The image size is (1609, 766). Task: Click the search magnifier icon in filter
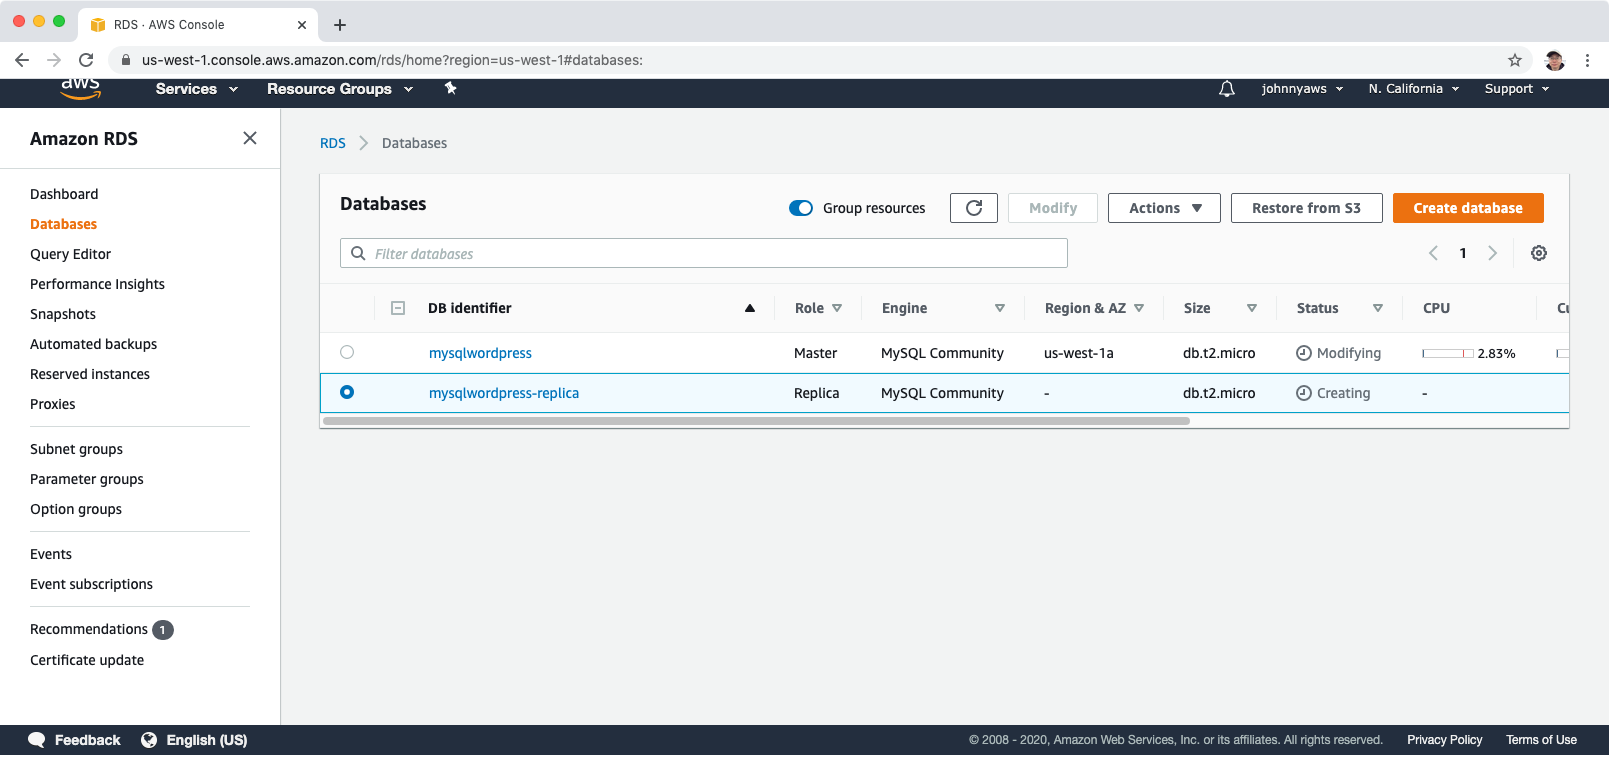click(x=358, y=253)
